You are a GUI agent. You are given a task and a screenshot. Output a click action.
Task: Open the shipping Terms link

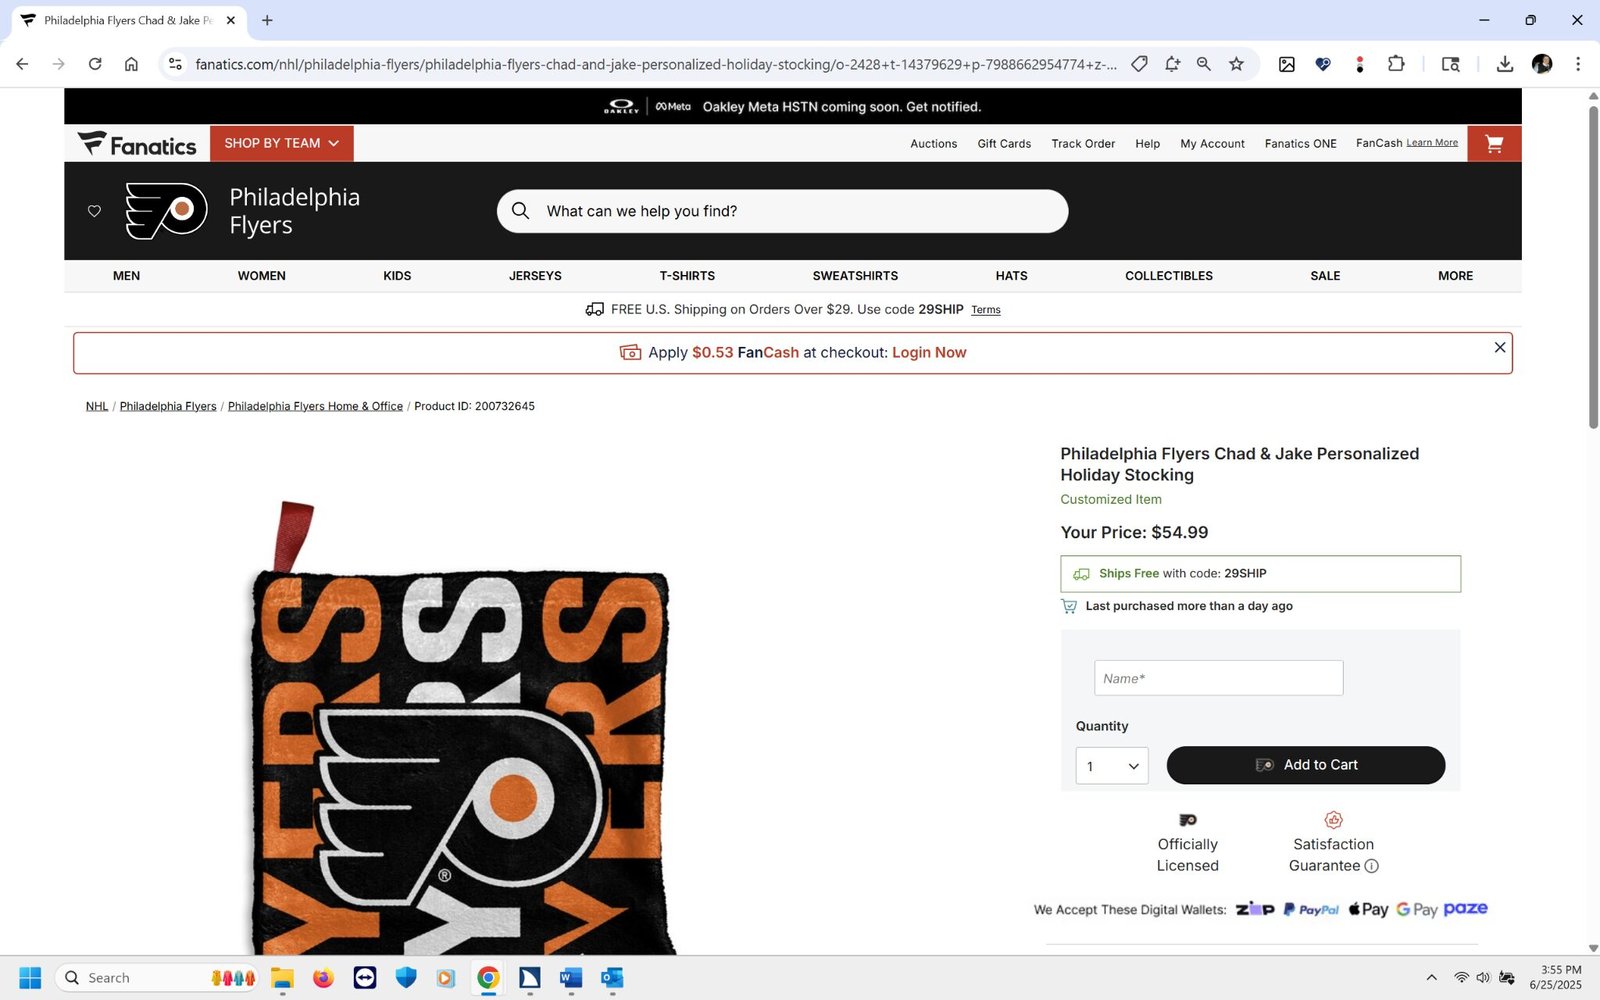point(986,310)
